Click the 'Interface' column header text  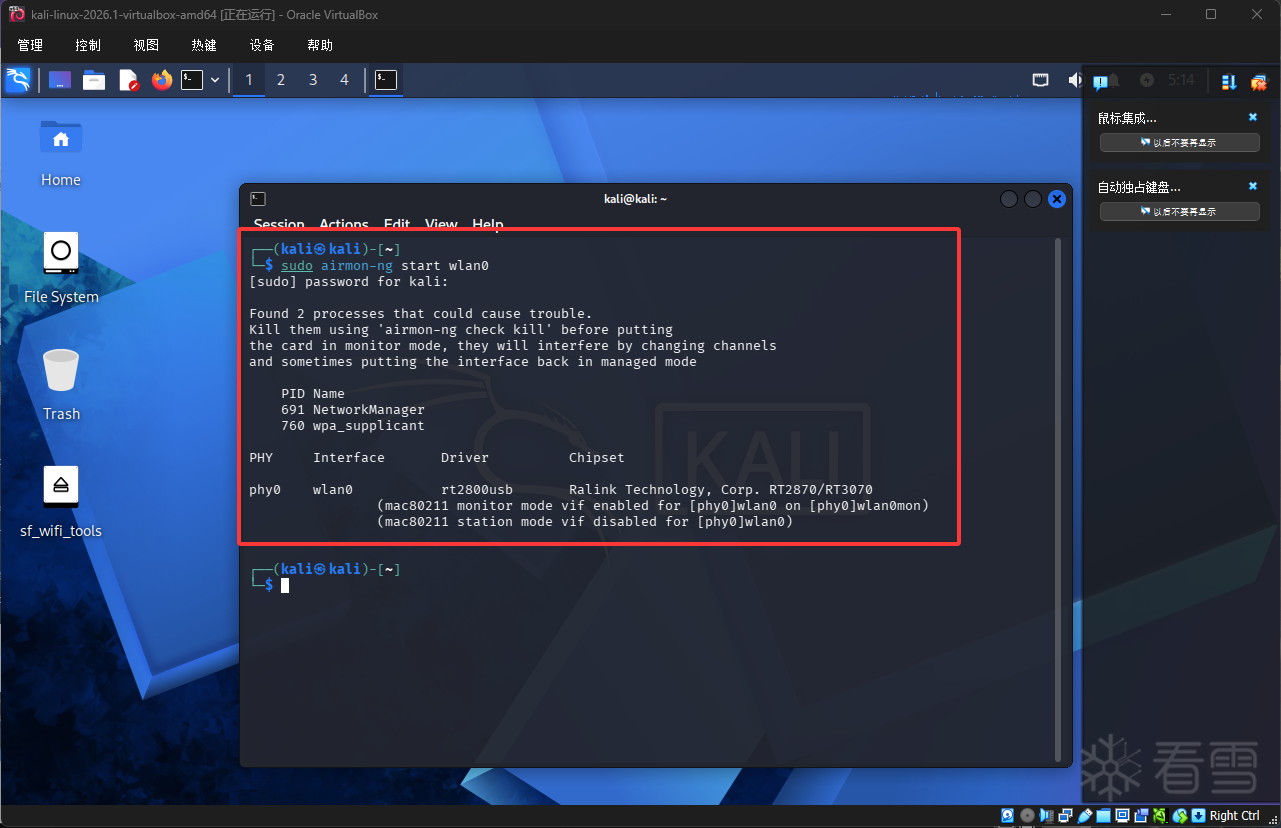[349, 458]
